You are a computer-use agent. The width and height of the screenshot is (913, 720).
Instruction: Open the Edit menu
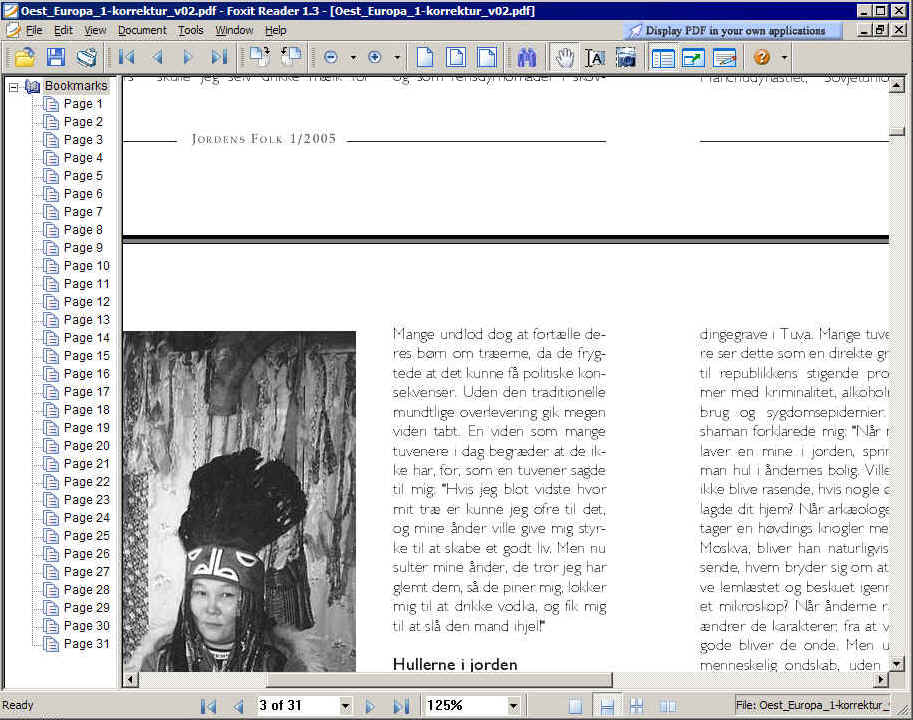[x=63, y=30]
